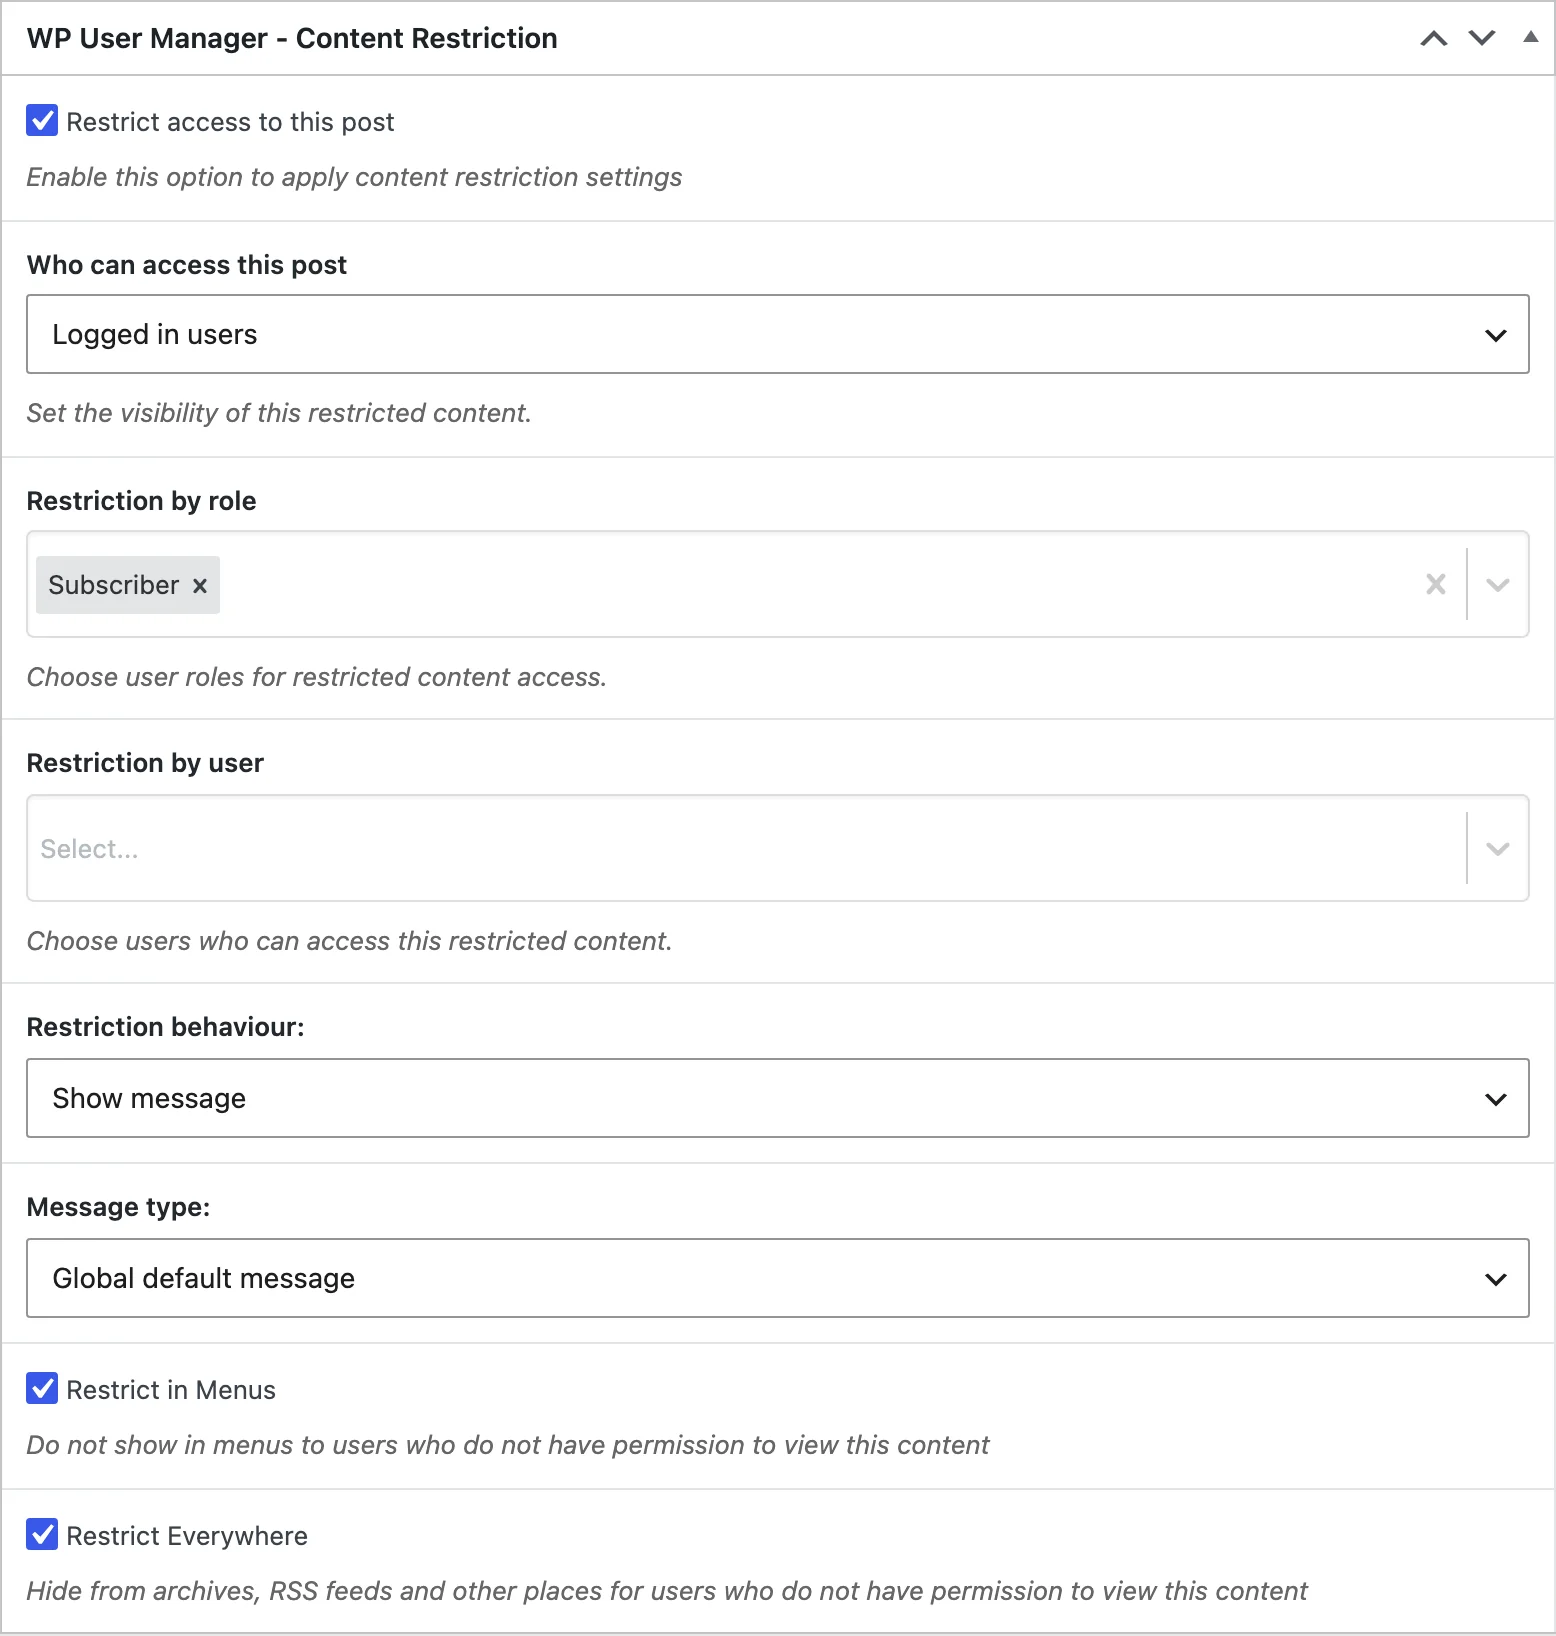Click the Restriction by role heading
This screenshot has width=1556, height=1636.
(141, 501)
